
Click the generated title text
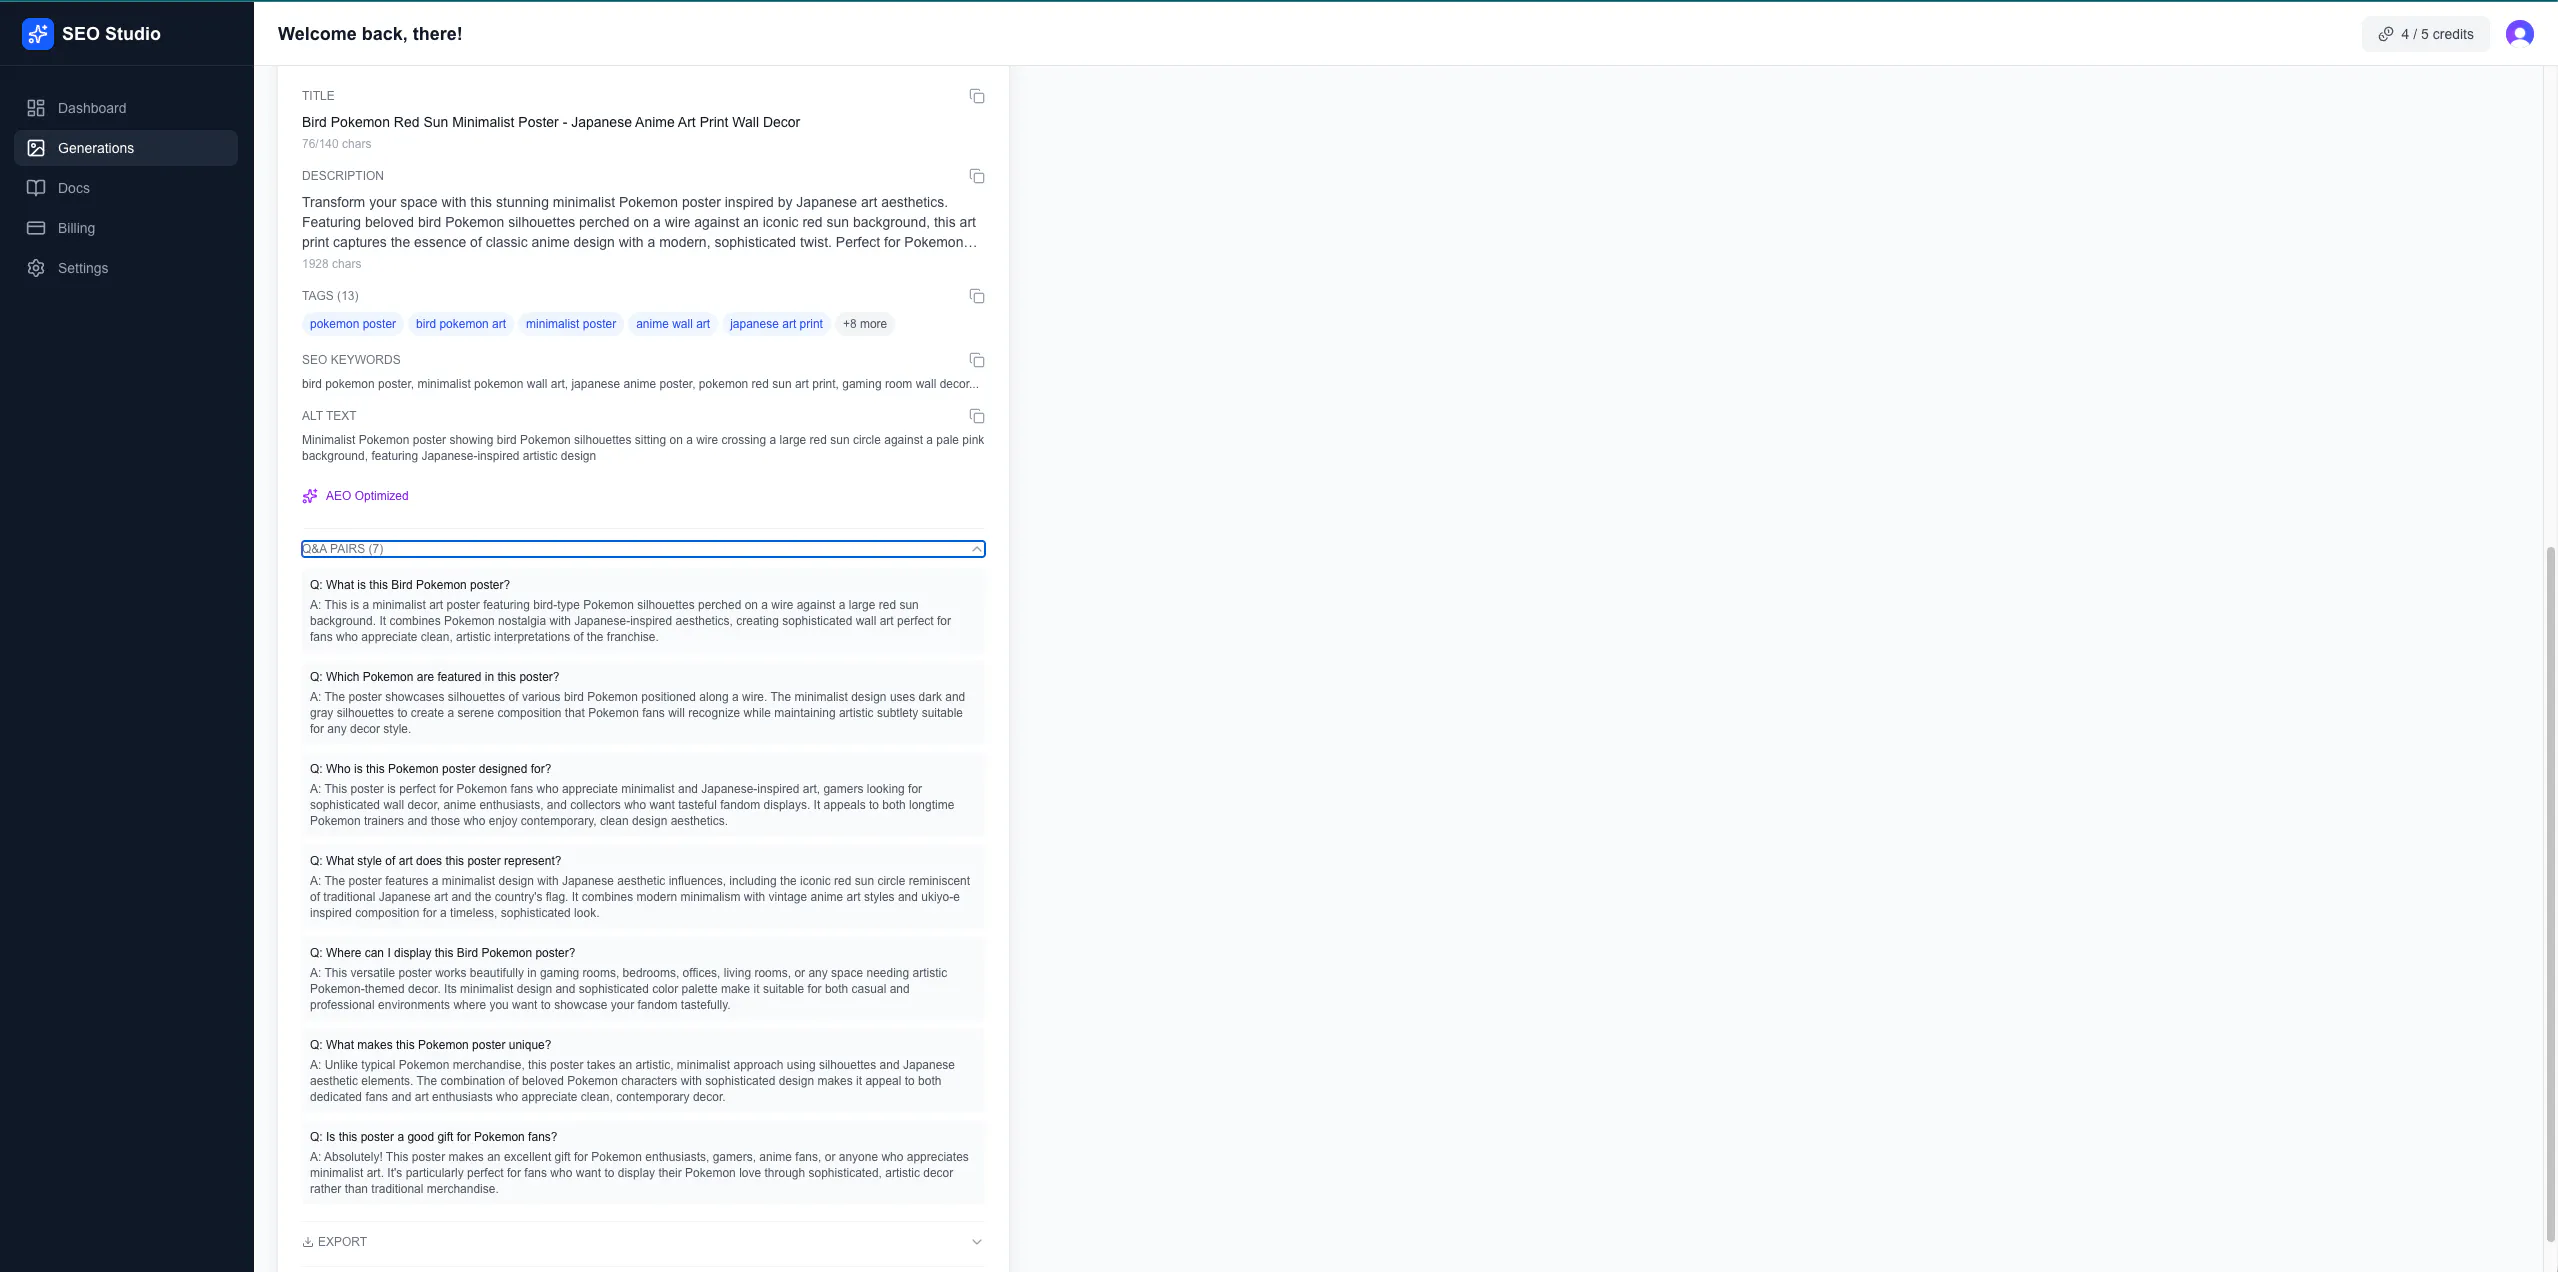pos(551,122)
